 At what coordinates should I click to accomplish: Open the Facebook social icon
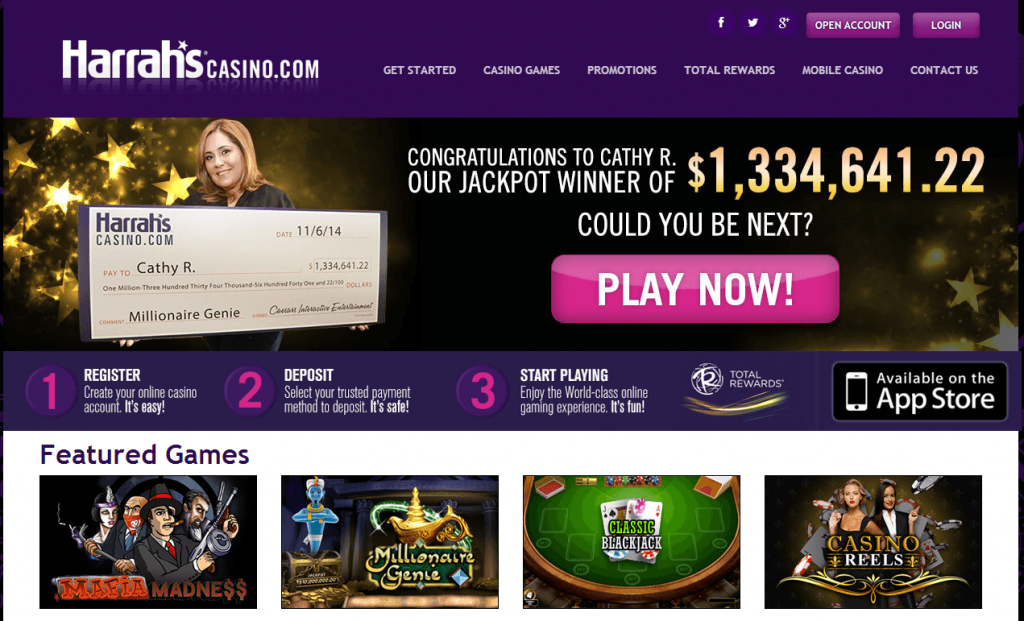[x=721, y=24]
